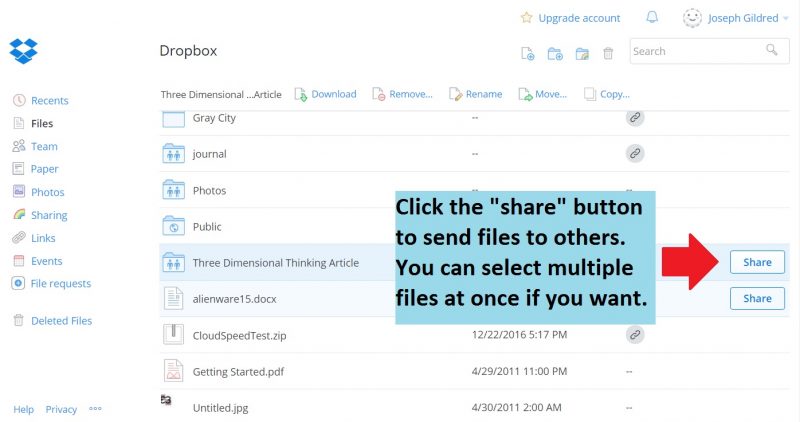Open File requests in the sidebar
800x422 pixels.
pos(61,284)
